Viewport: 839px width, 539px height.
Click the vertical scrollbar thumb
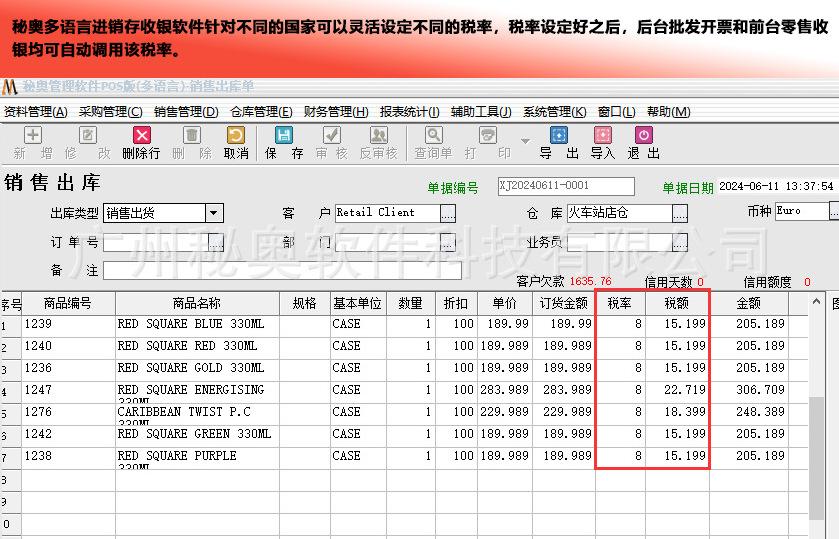tap(816, 458)
